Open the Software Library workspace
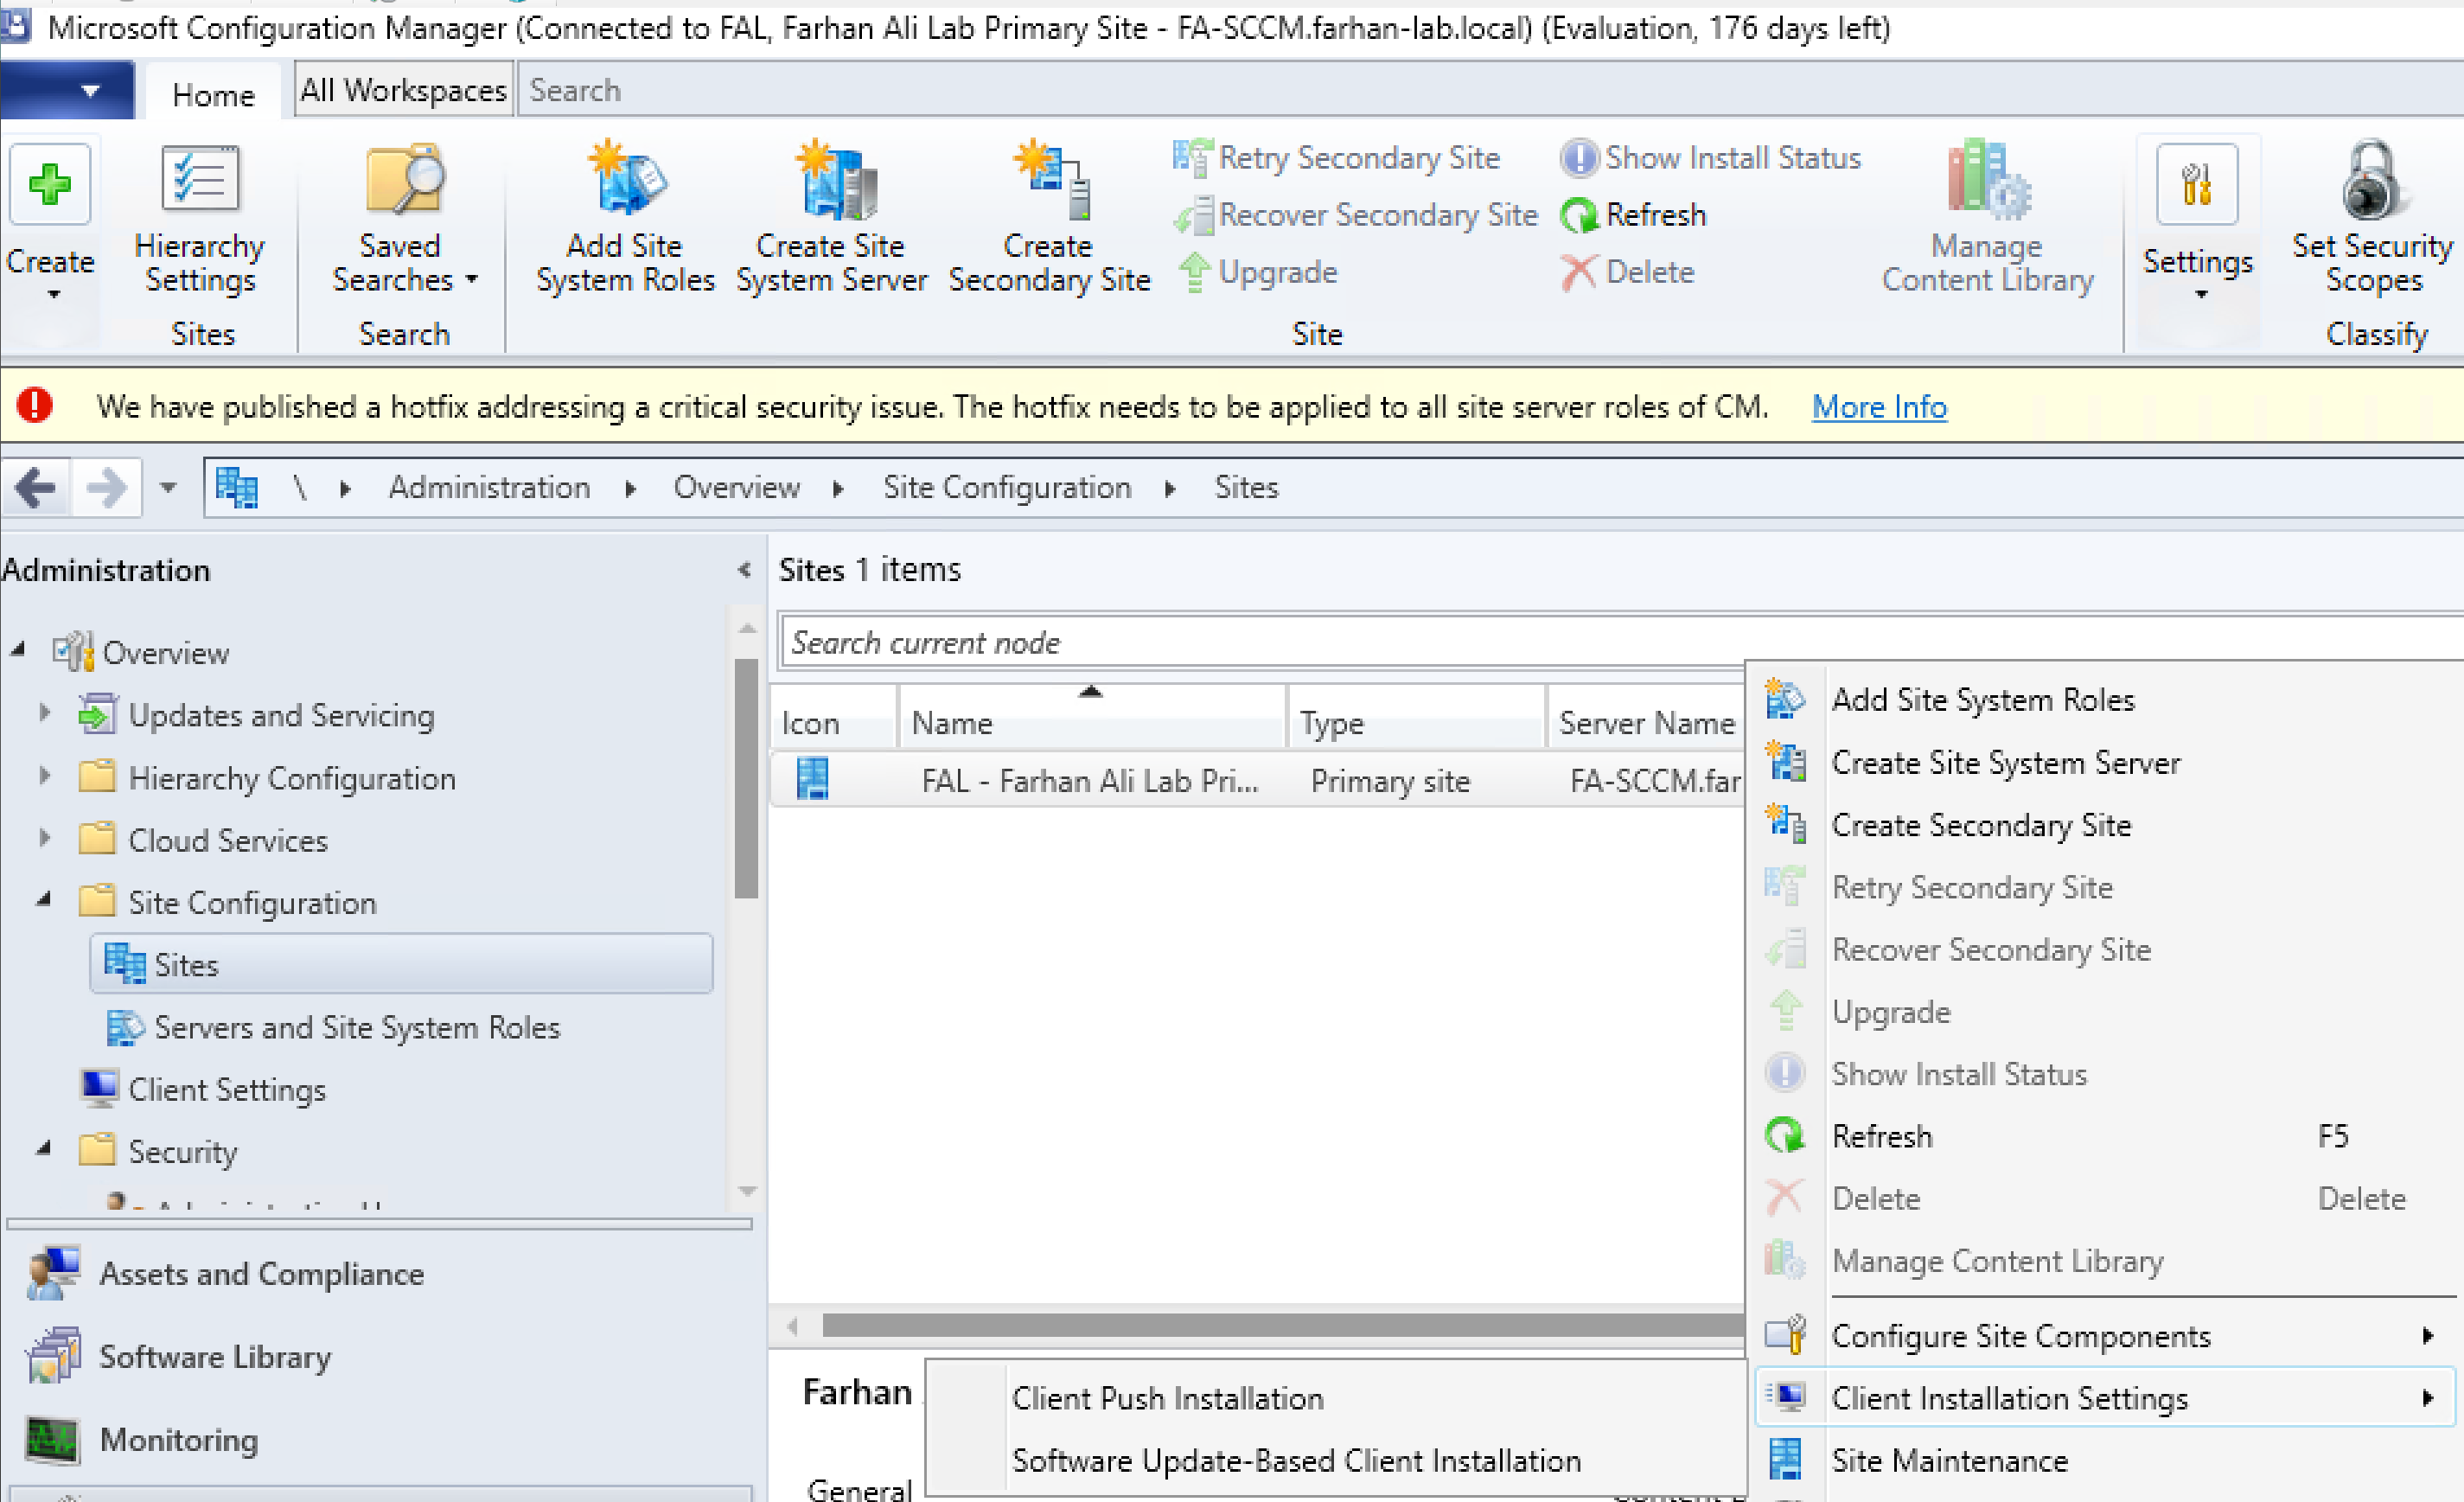 click(214, 1356)
